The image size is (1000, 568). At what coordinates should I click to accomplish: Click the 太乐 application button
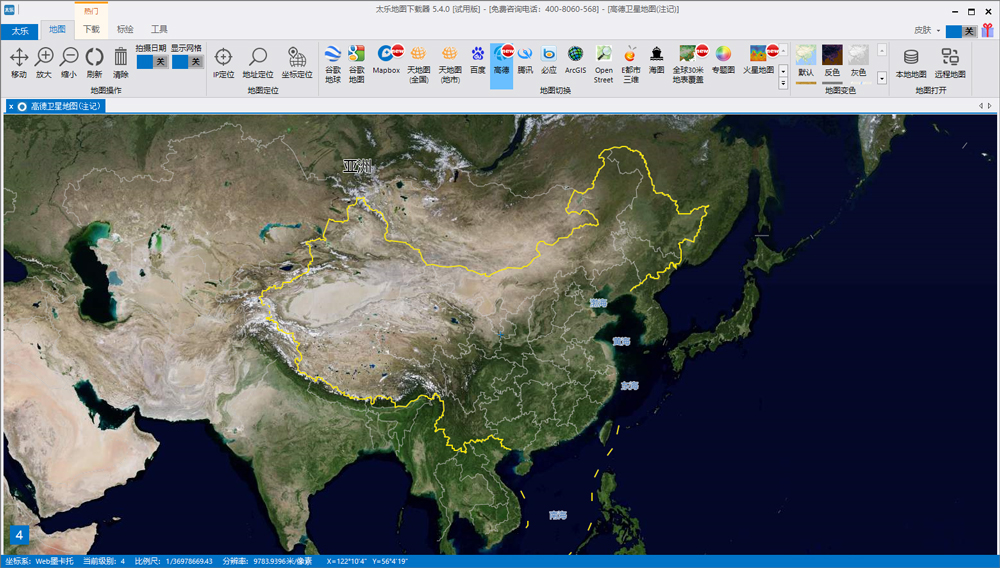click(20, 31)
